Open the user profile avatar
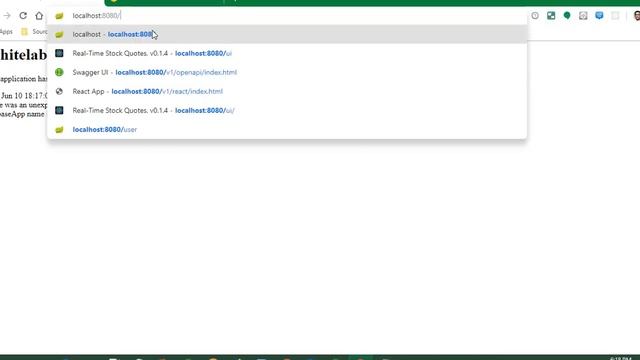This screenshot has height=360, width=640. (x=637, y=16)
